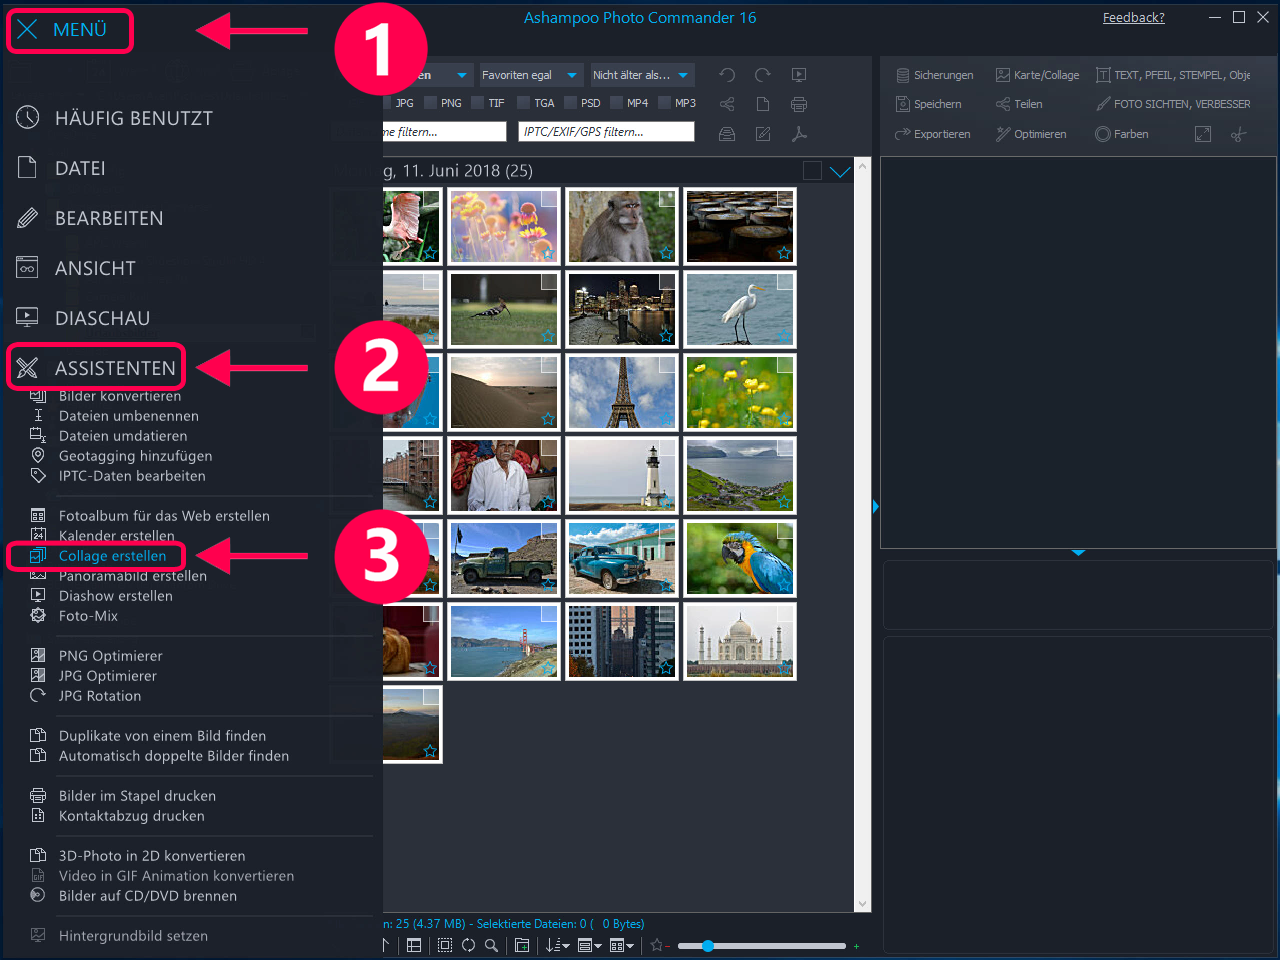Open Sicherungen from the right toolbar
The height and width of the screenshot is (960, 1280).
935,75
